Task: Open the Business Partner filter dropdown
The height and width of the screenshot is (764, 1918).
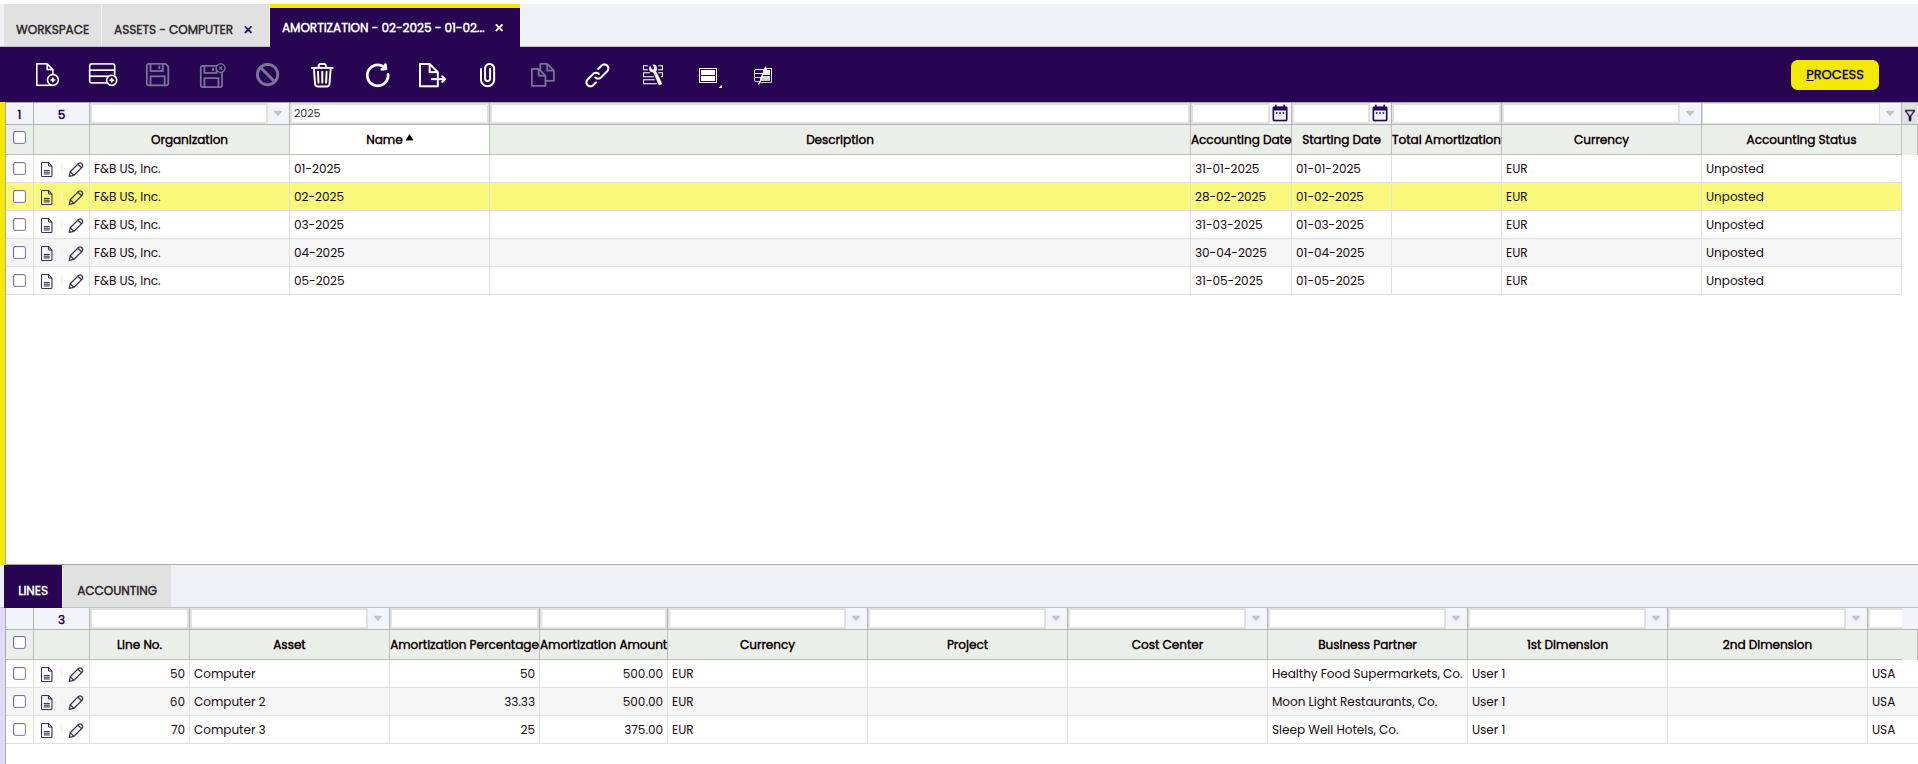Action: point(1456,619)
